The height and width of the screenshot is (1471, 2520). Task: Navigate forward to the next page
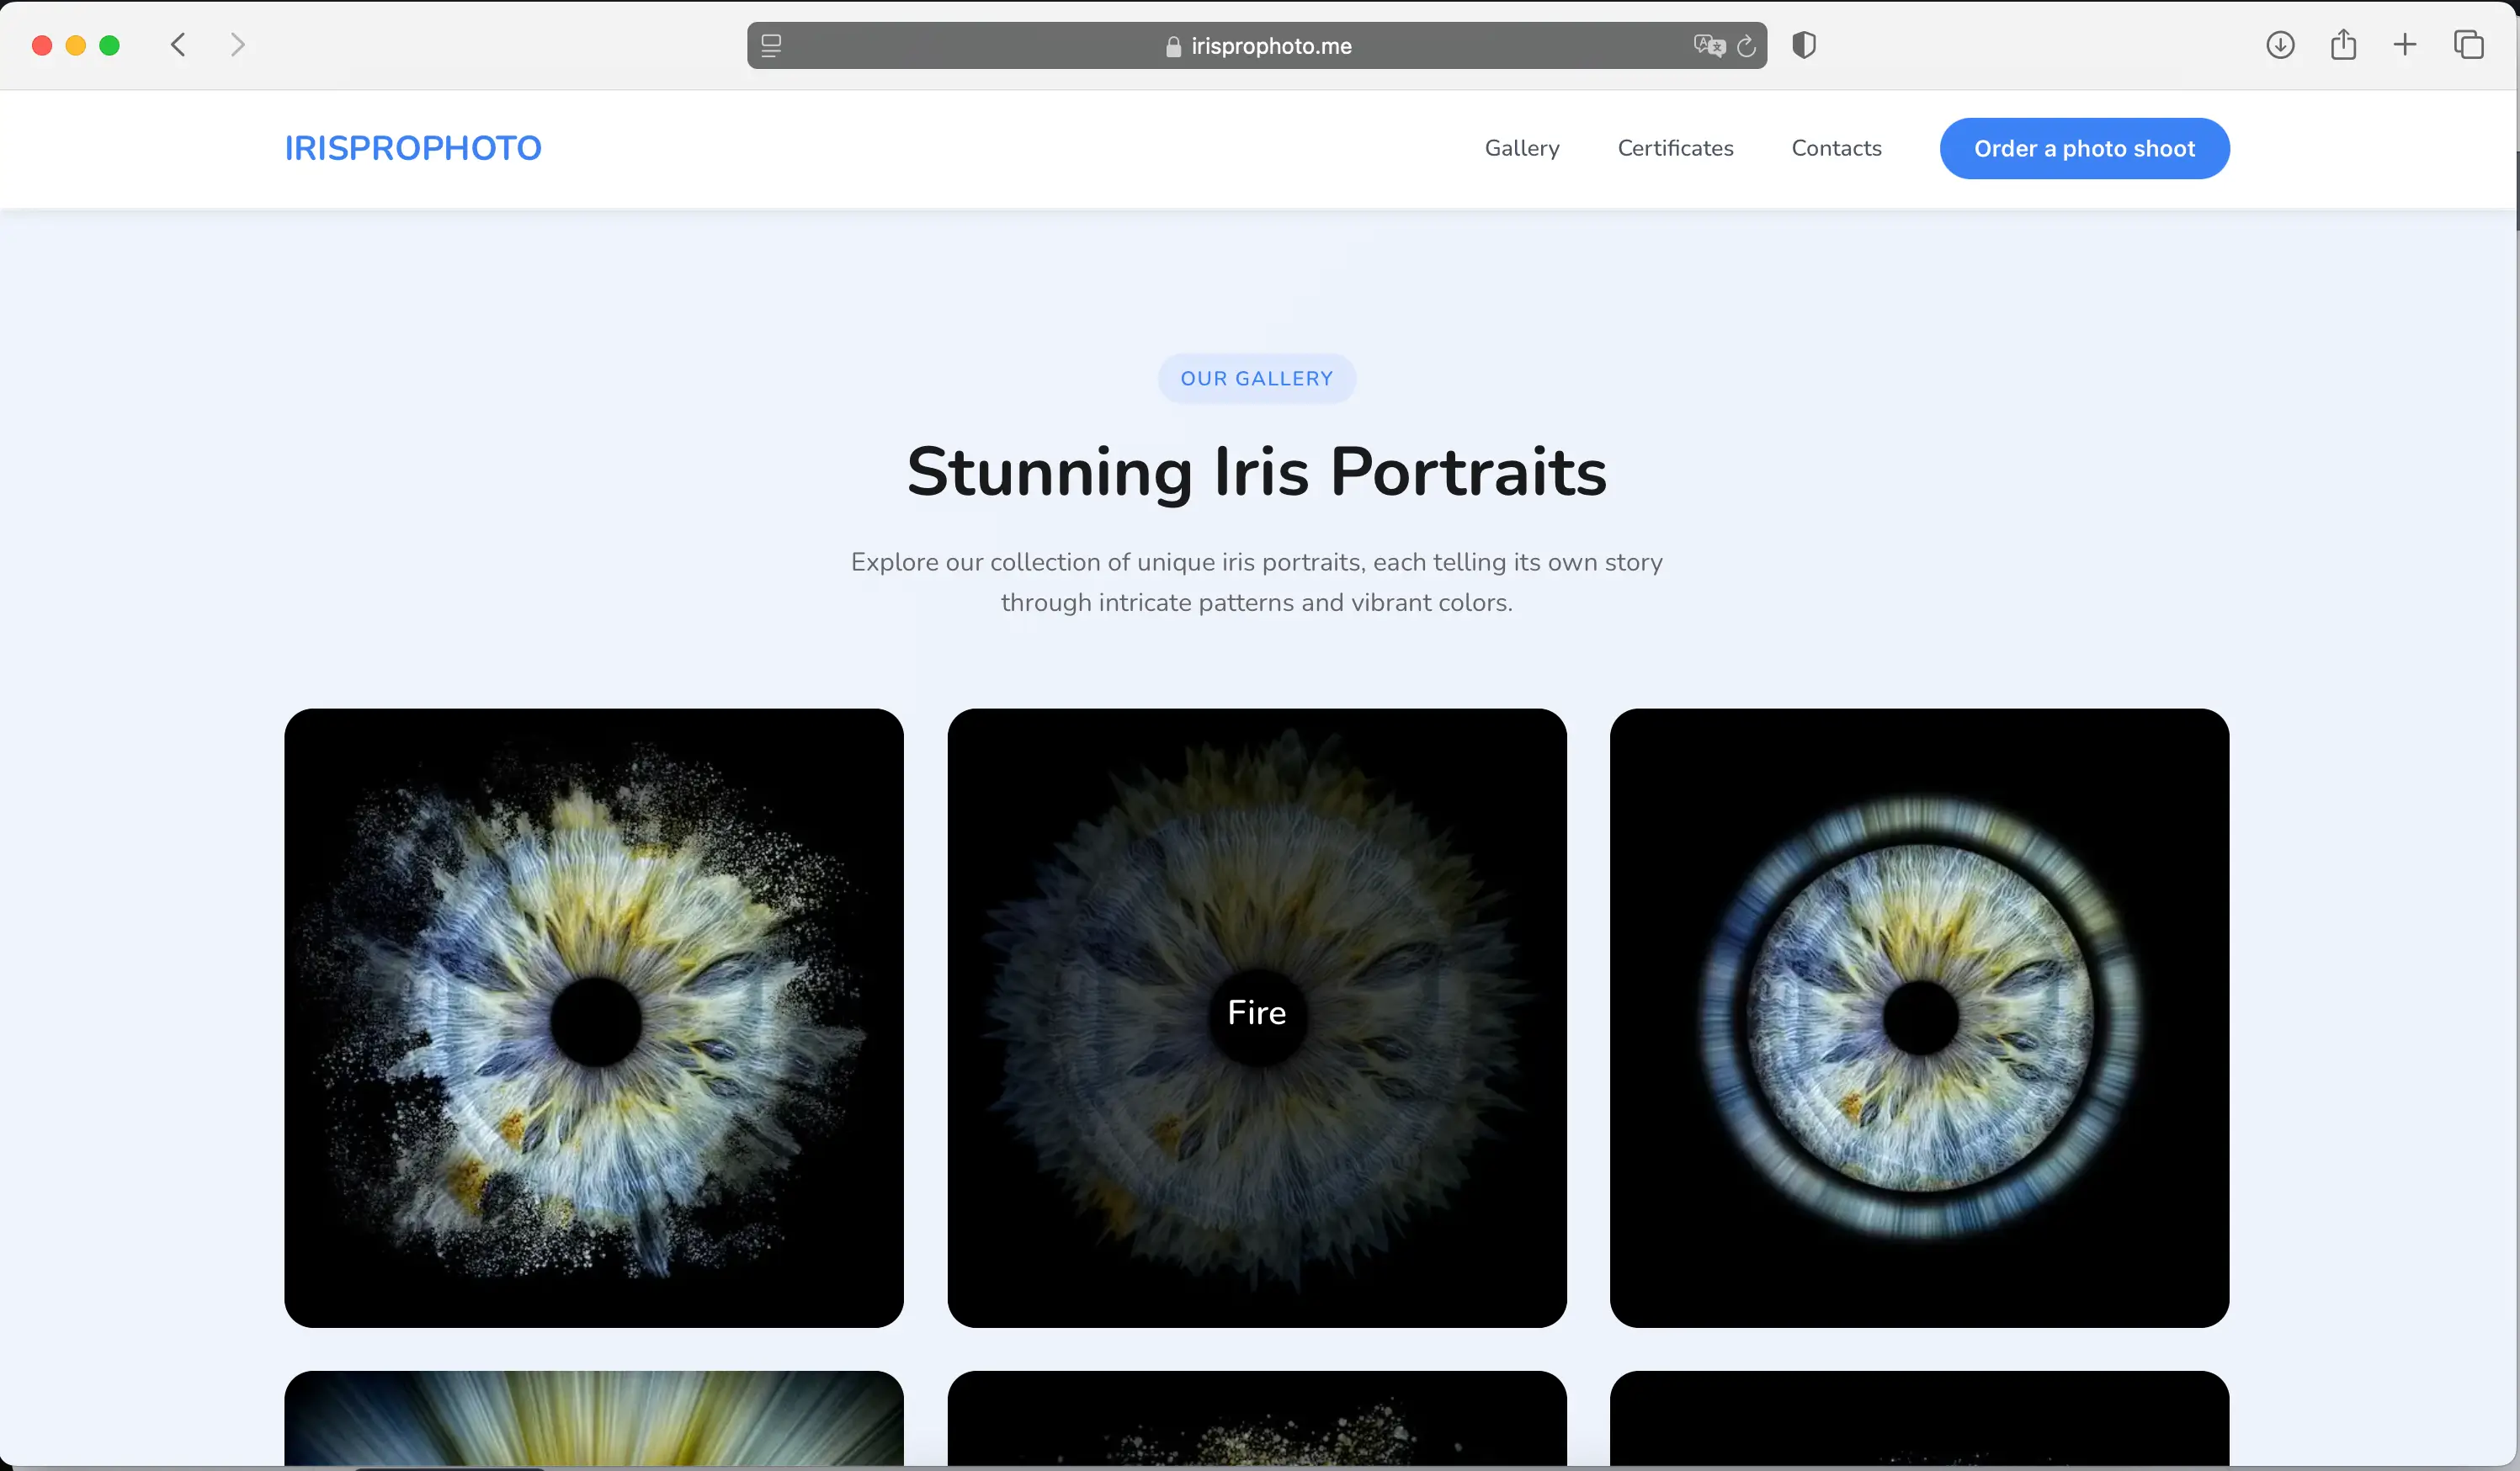click(237, 44)
